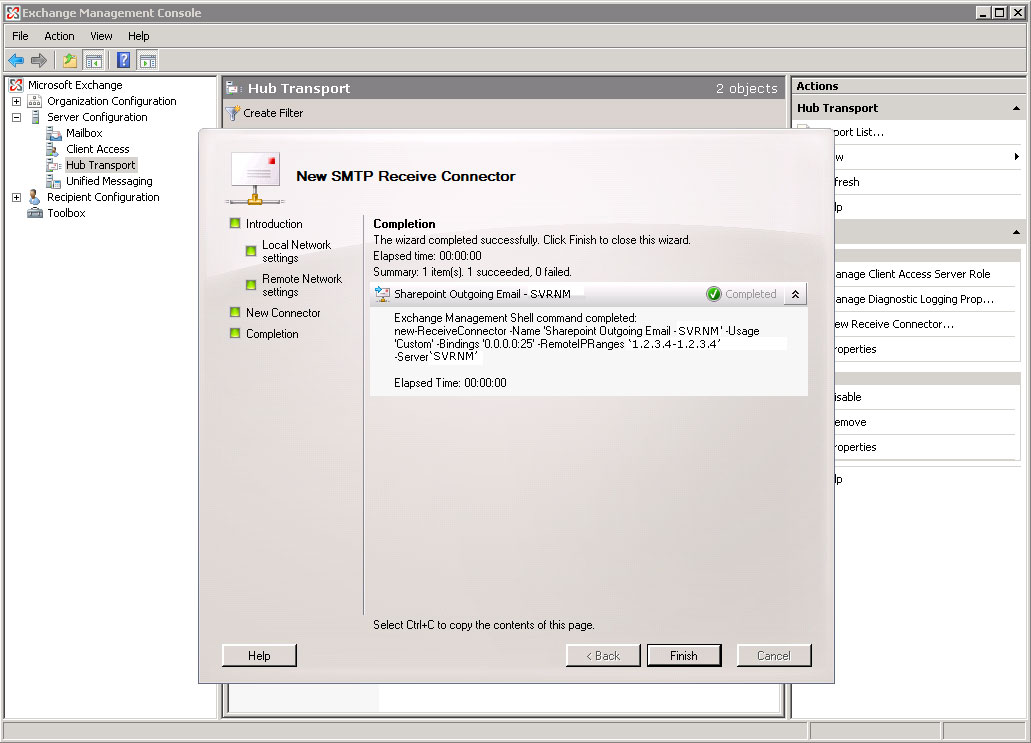
Task: Click 'Select Ctrl+C to copy the contents' text
Action: point(484,625)
